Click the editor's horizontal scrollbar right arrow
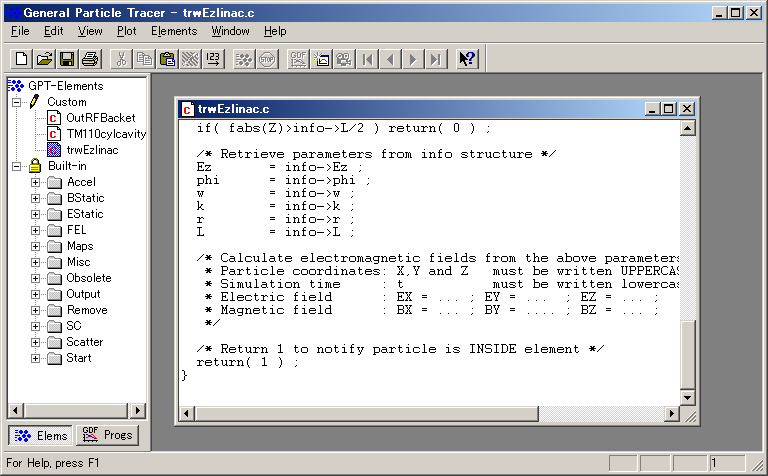 tap(672, 414)
